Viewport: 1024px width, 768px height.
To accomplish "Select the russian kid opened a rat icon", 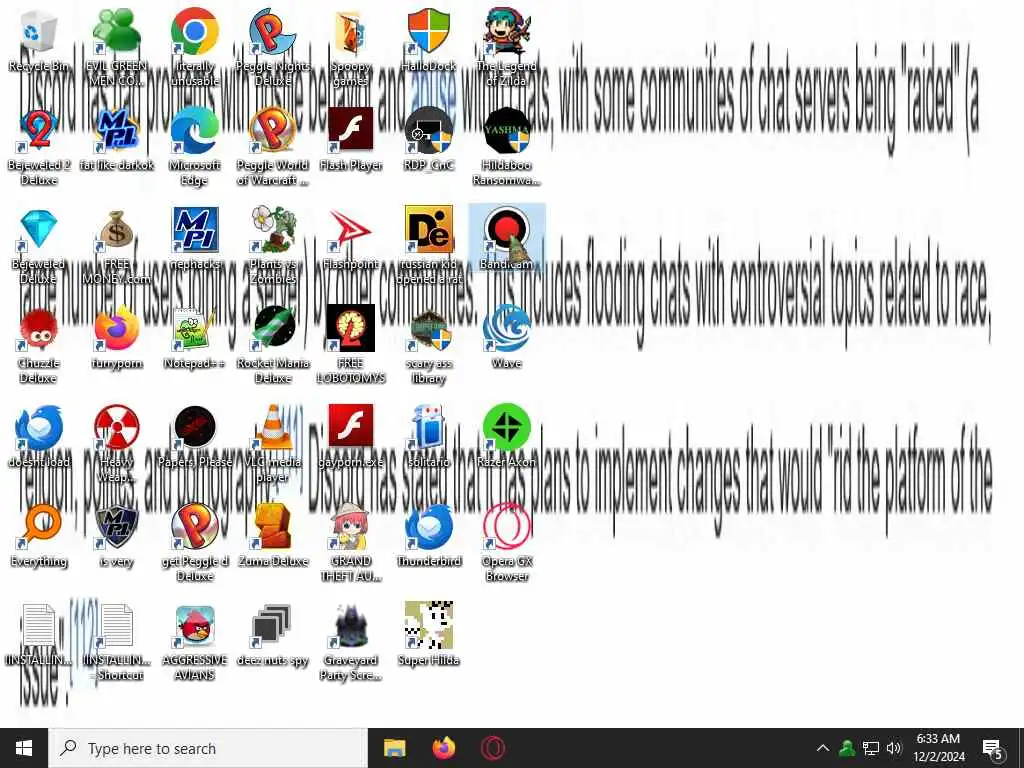I will click(429, 230).
